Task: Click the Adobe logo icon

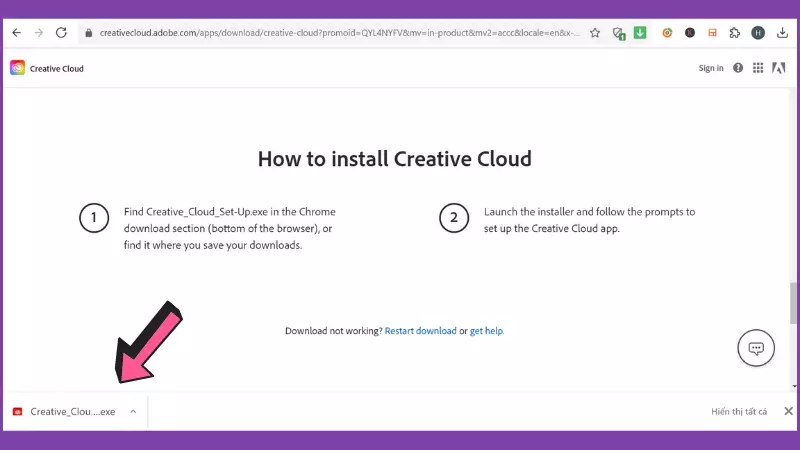Action: 779,68
